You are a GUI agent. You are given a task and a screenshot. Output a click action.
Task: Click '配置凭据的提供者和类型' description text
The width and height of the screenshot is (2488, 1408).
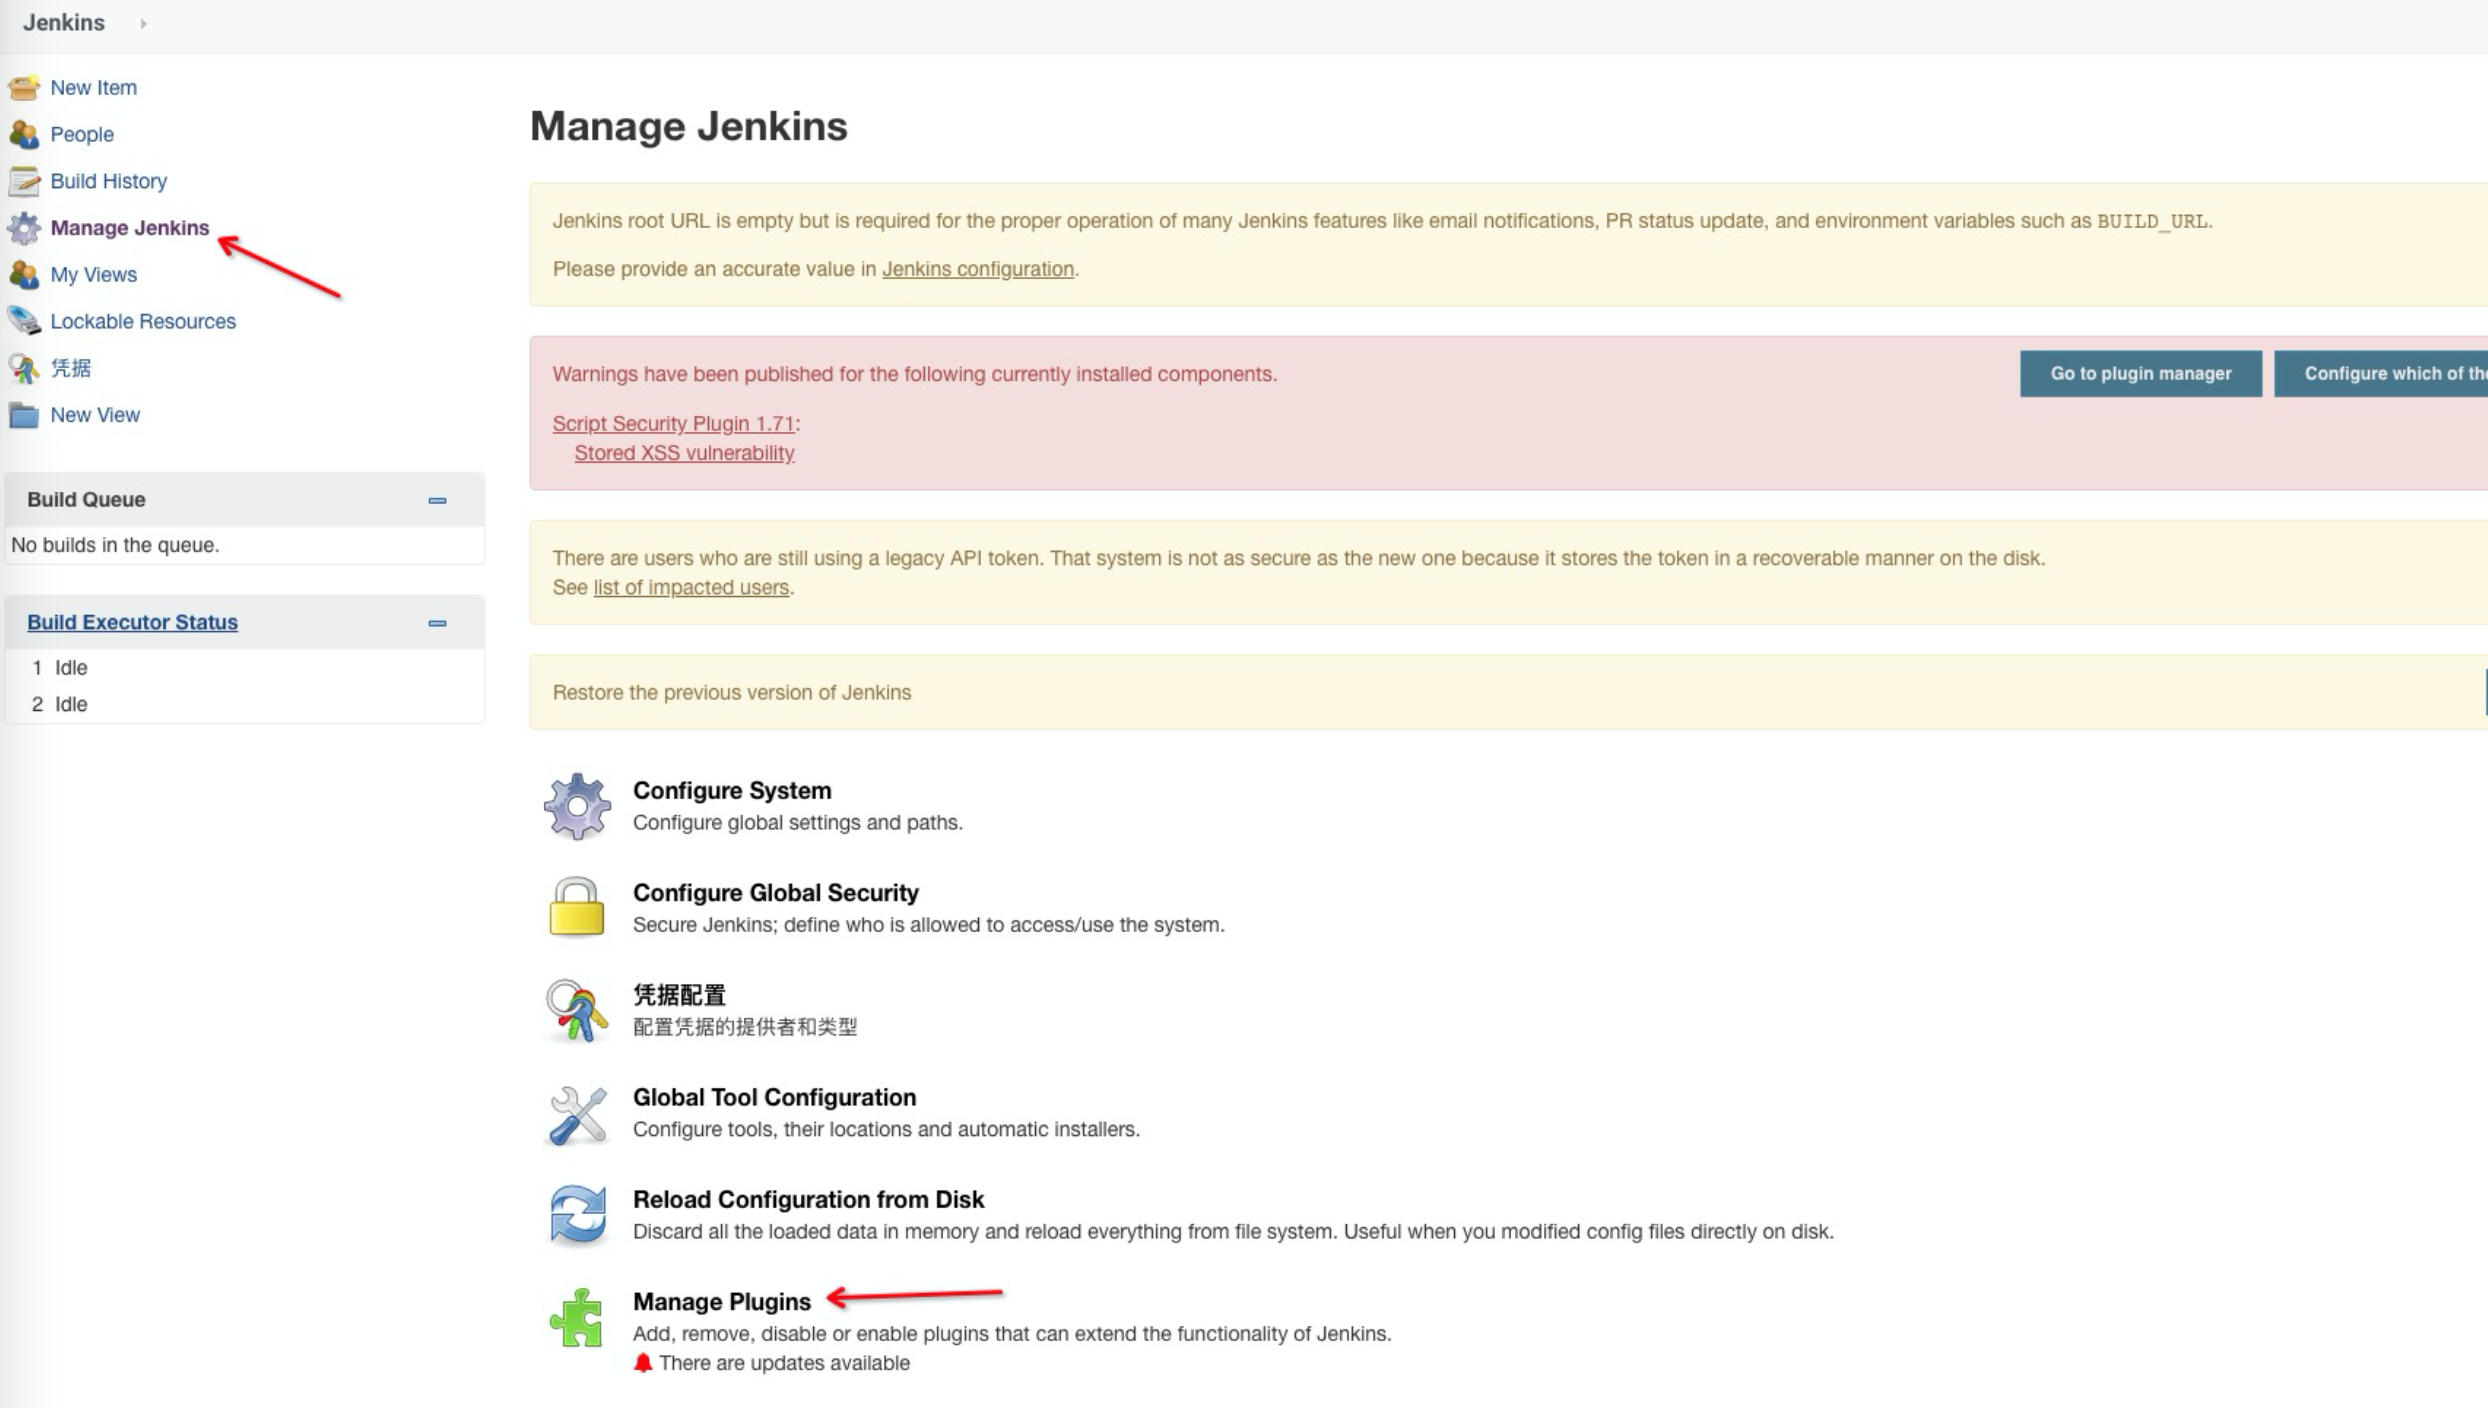(744, 1027)
